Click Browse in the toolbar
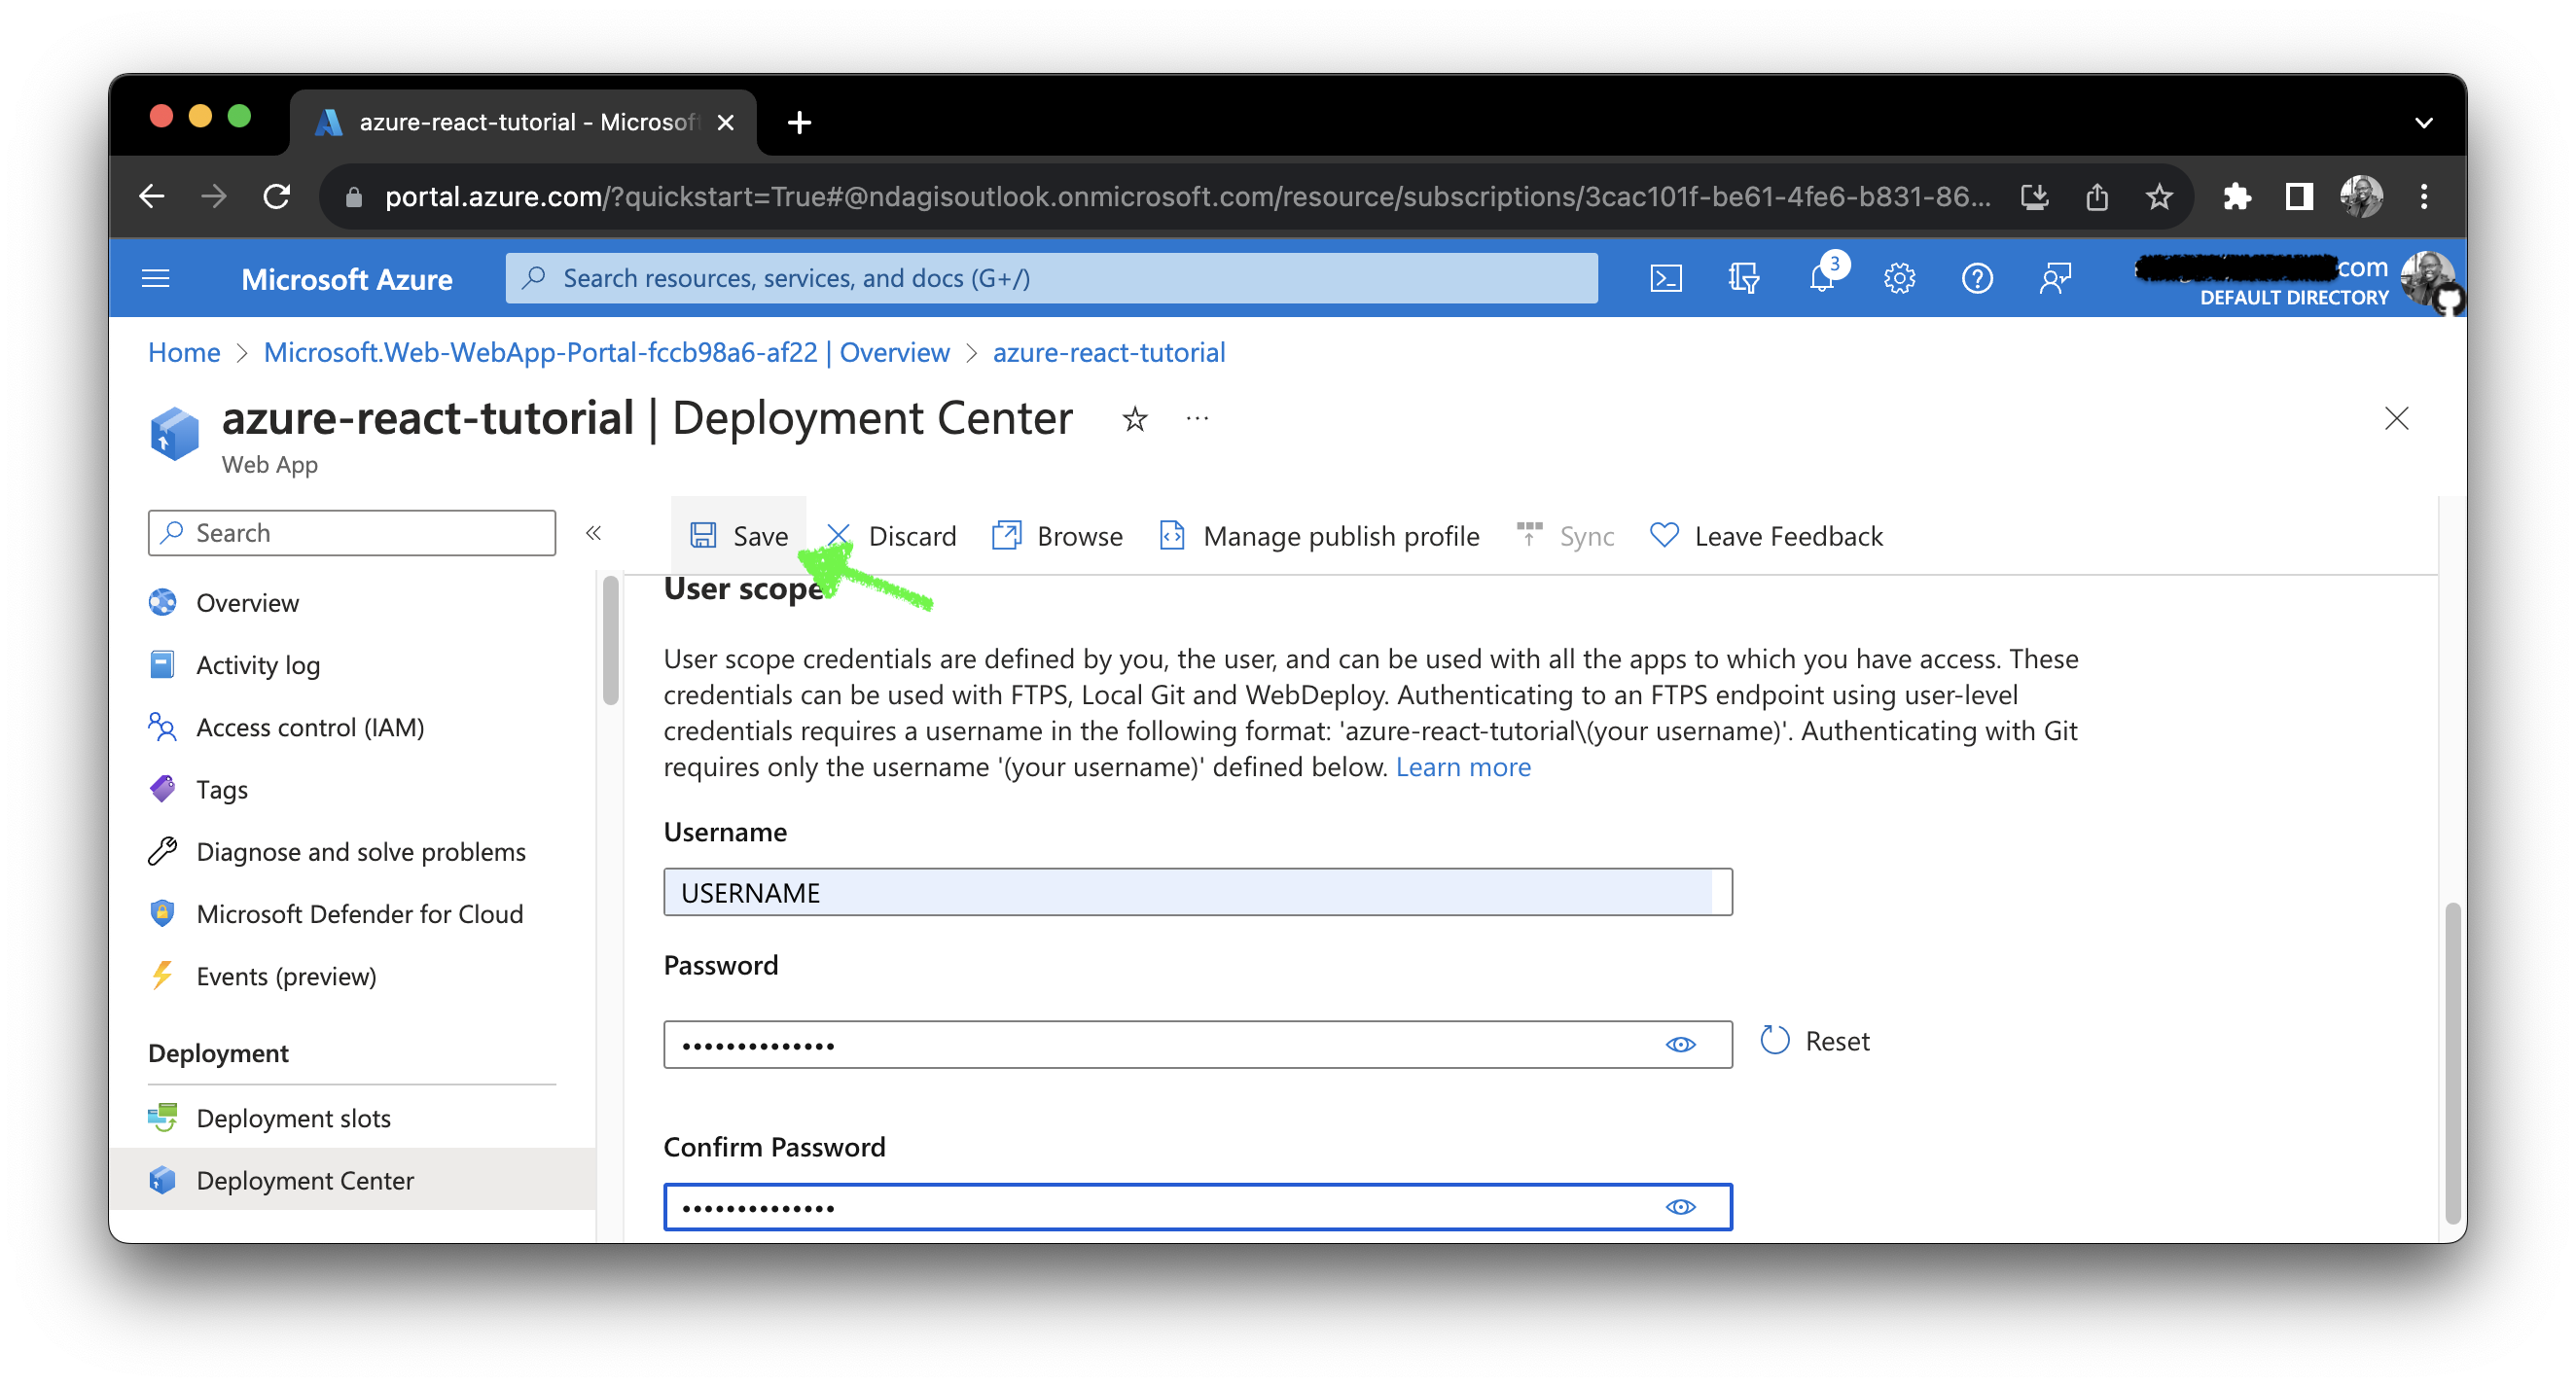The image size is (2576, 1387). (x=1057, y=536)
